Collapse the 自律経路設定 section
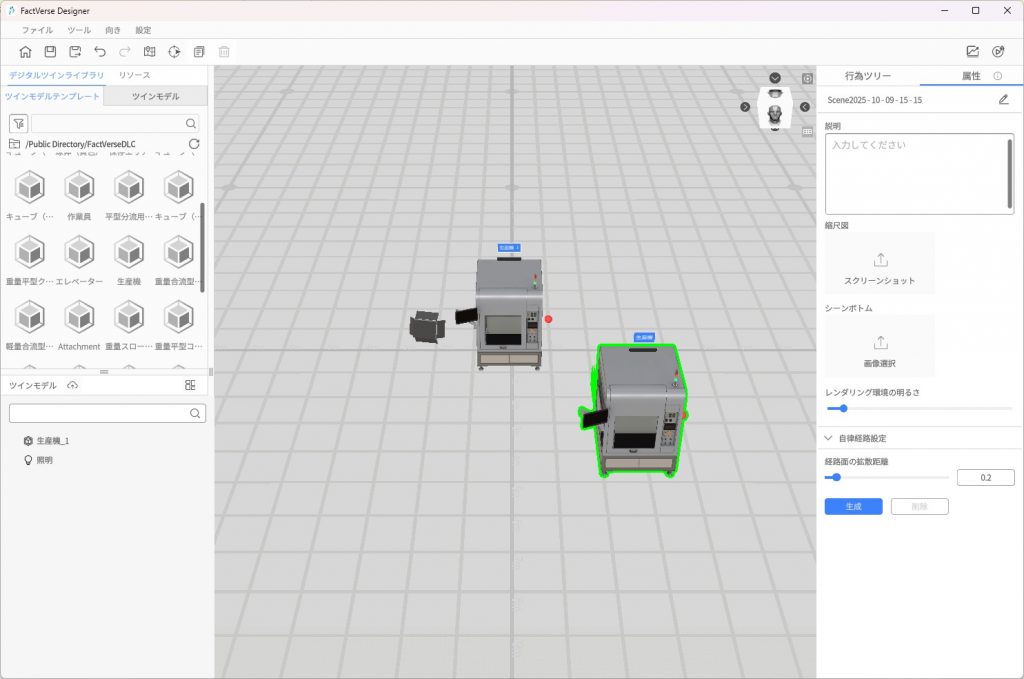The width and height of the screenshot is (1024, 679). pos(828,438)
